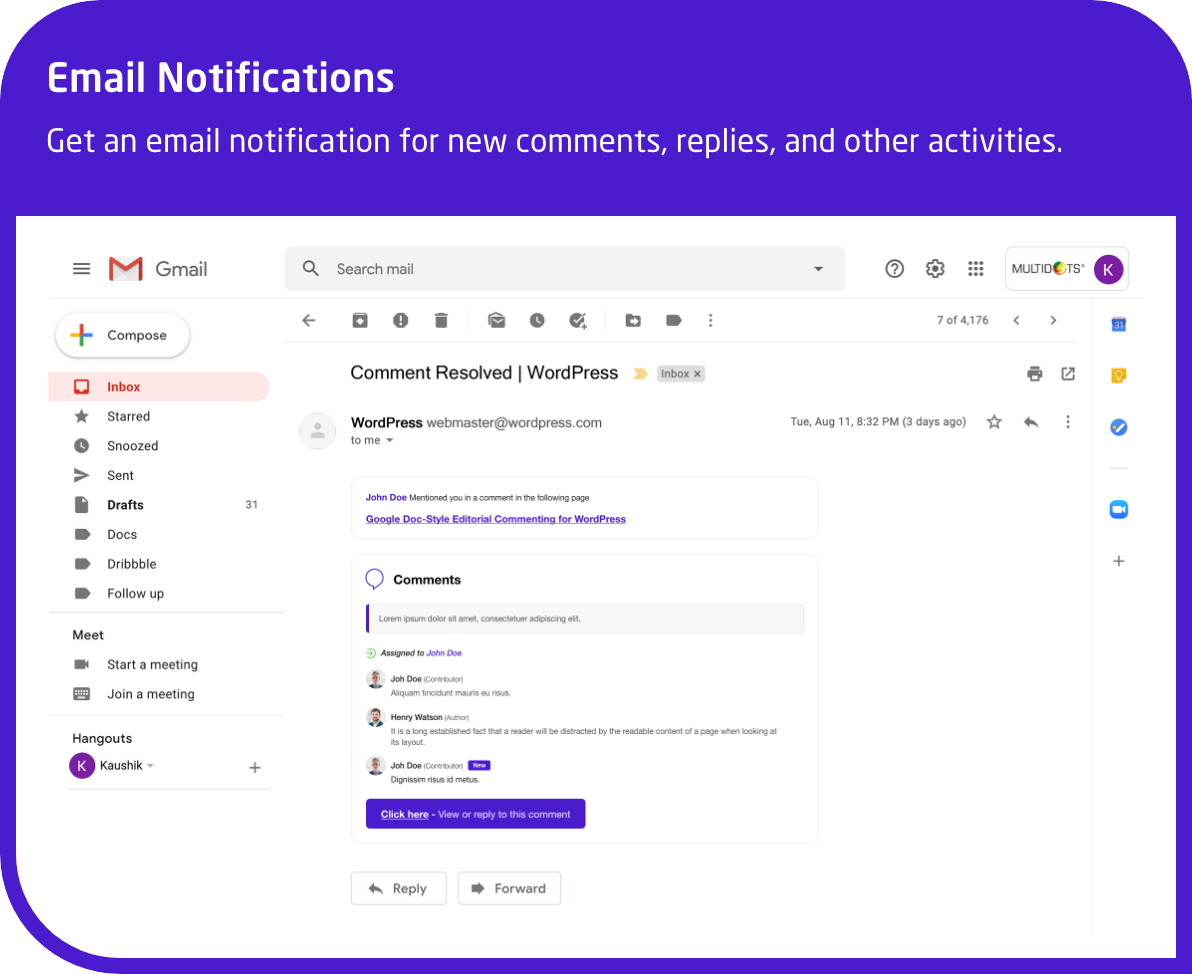
Task: Compose a new email
Action: point(122,335)
